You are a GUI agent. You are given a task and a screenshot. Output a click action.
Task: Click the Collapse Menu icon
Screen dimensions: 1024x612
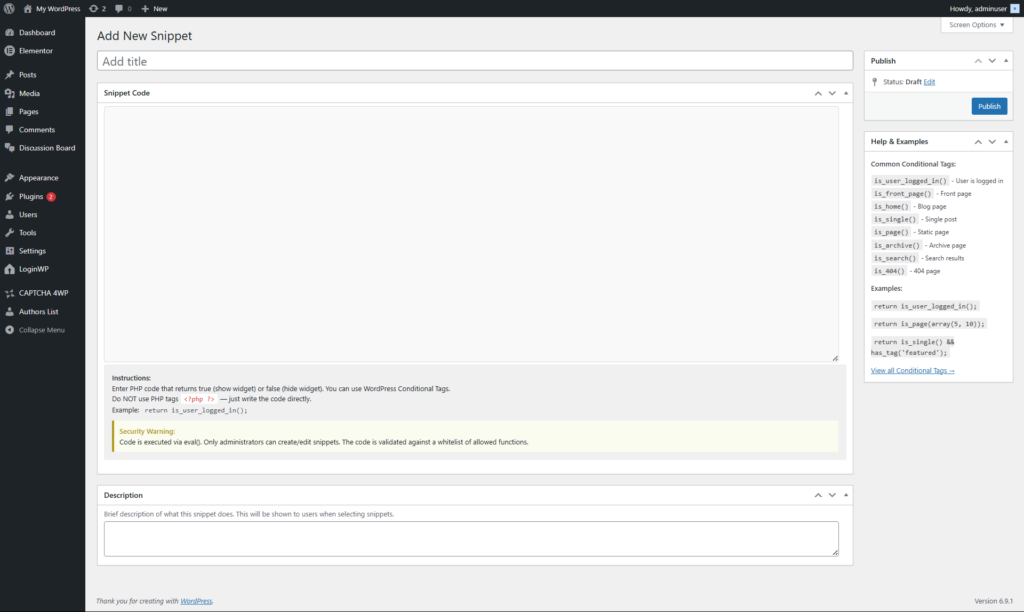[x=9, y=330]
